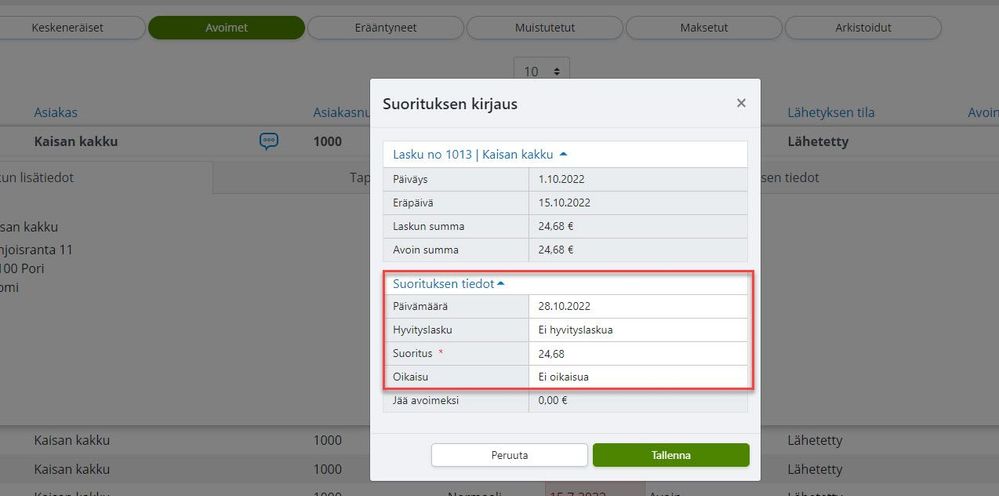Click the bold customer number 1000

tap(327, 142)
